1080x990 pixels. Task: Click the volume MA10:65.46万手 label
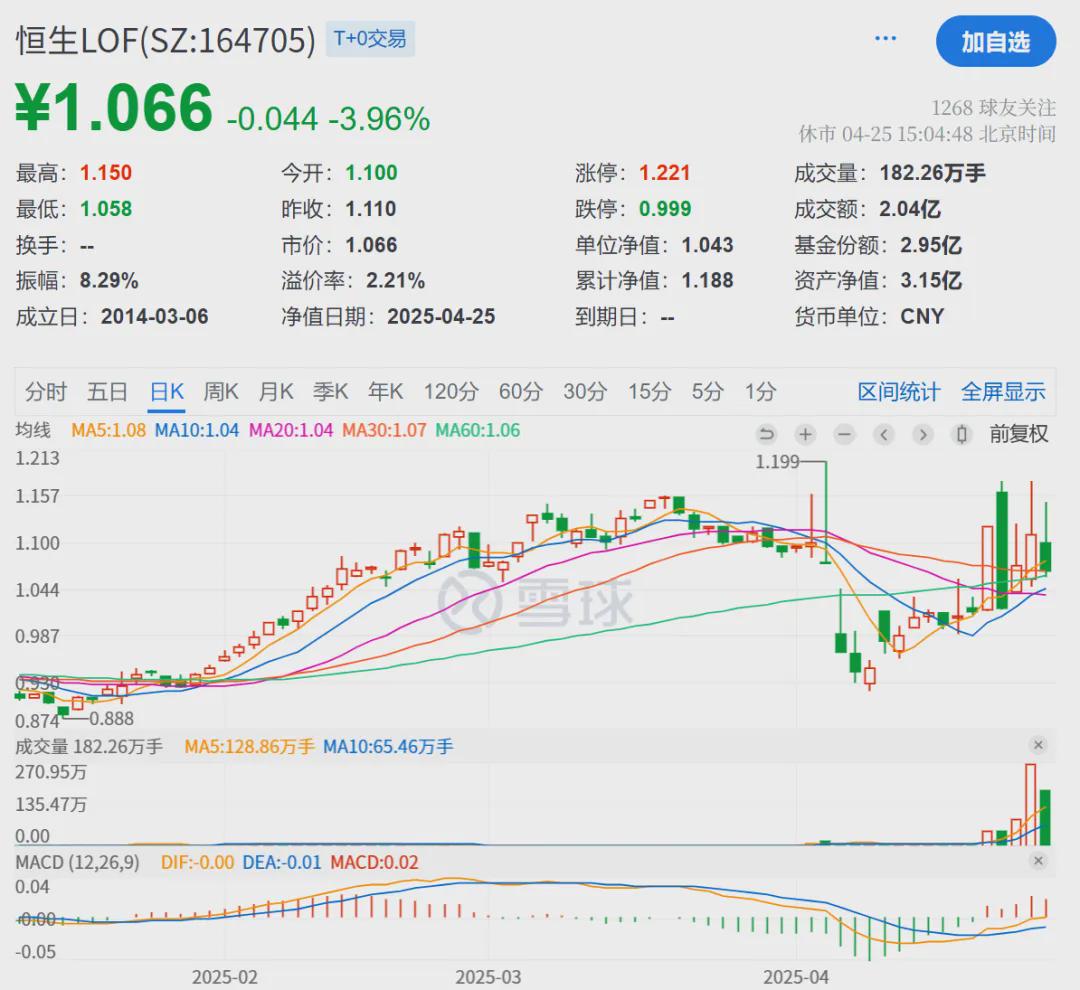point(388,747)
